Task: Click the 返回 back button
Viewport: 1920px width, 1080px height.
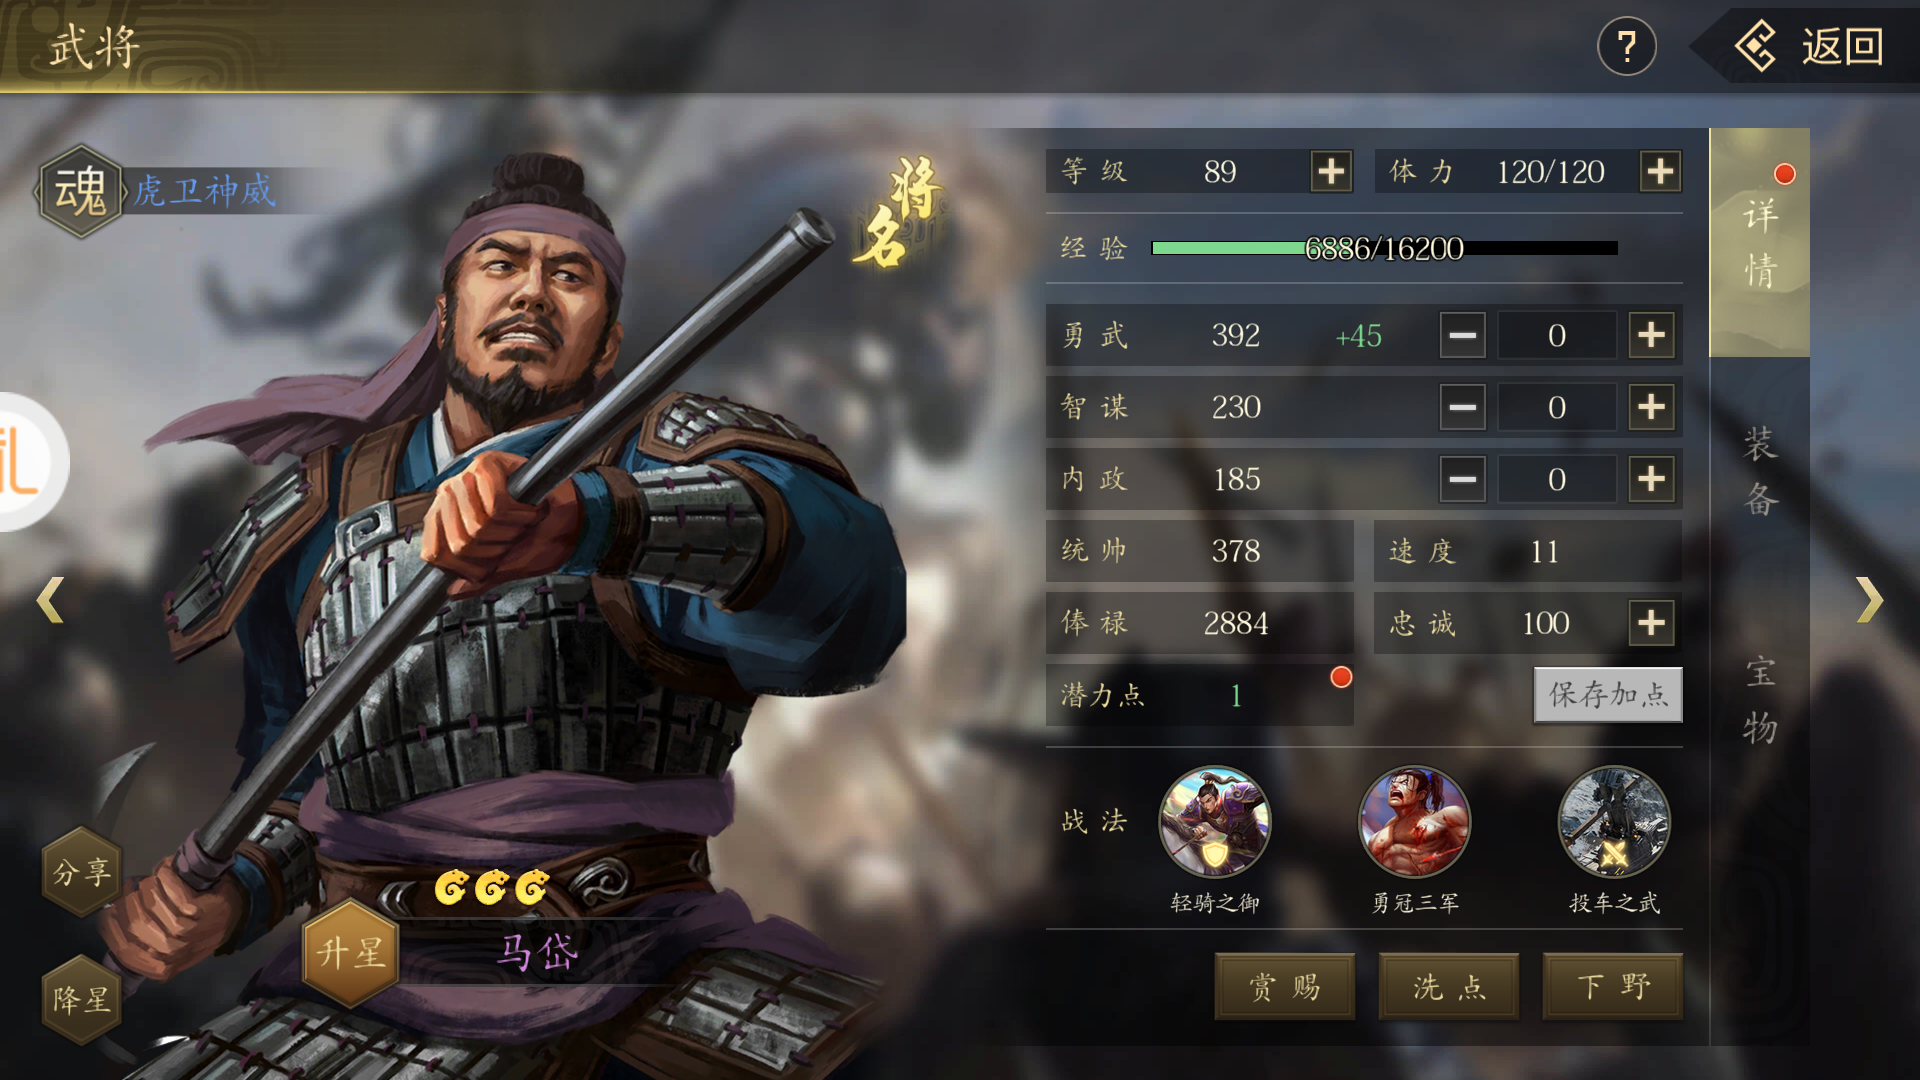Action: pos(1809,46)
